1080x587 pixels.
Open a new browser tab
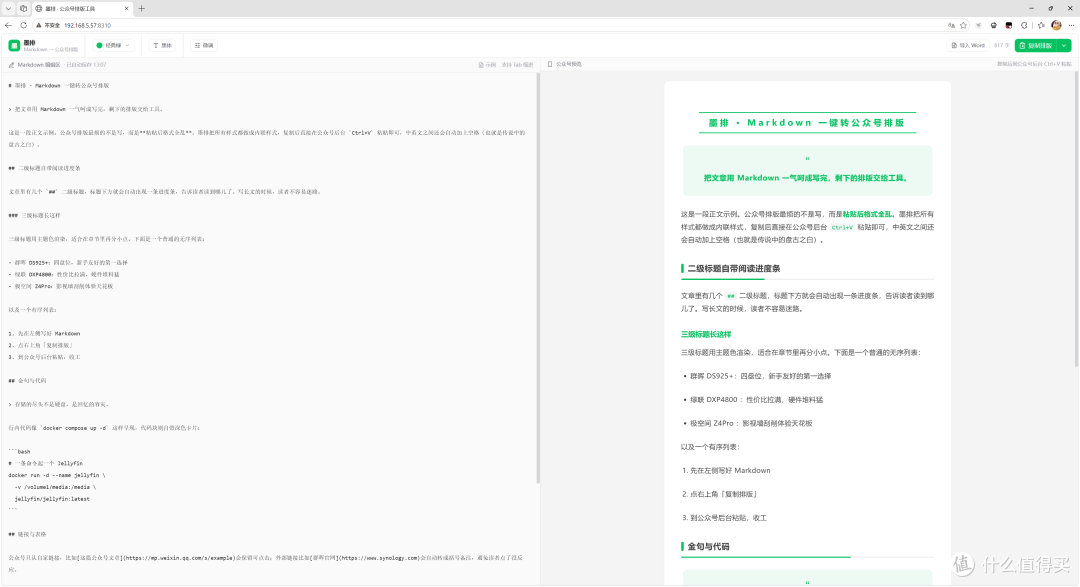pyautogui.click(x=142, y=8)
